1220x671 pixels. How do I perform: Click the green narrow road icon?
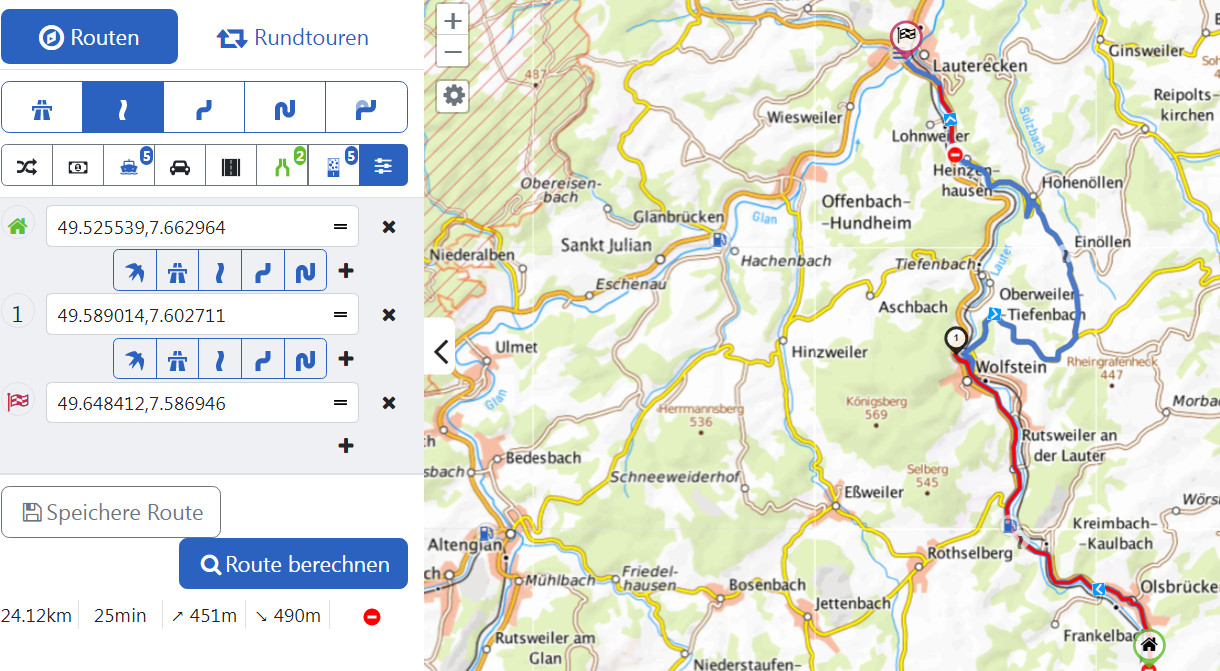pyautogui.click(x=282, y=166)
